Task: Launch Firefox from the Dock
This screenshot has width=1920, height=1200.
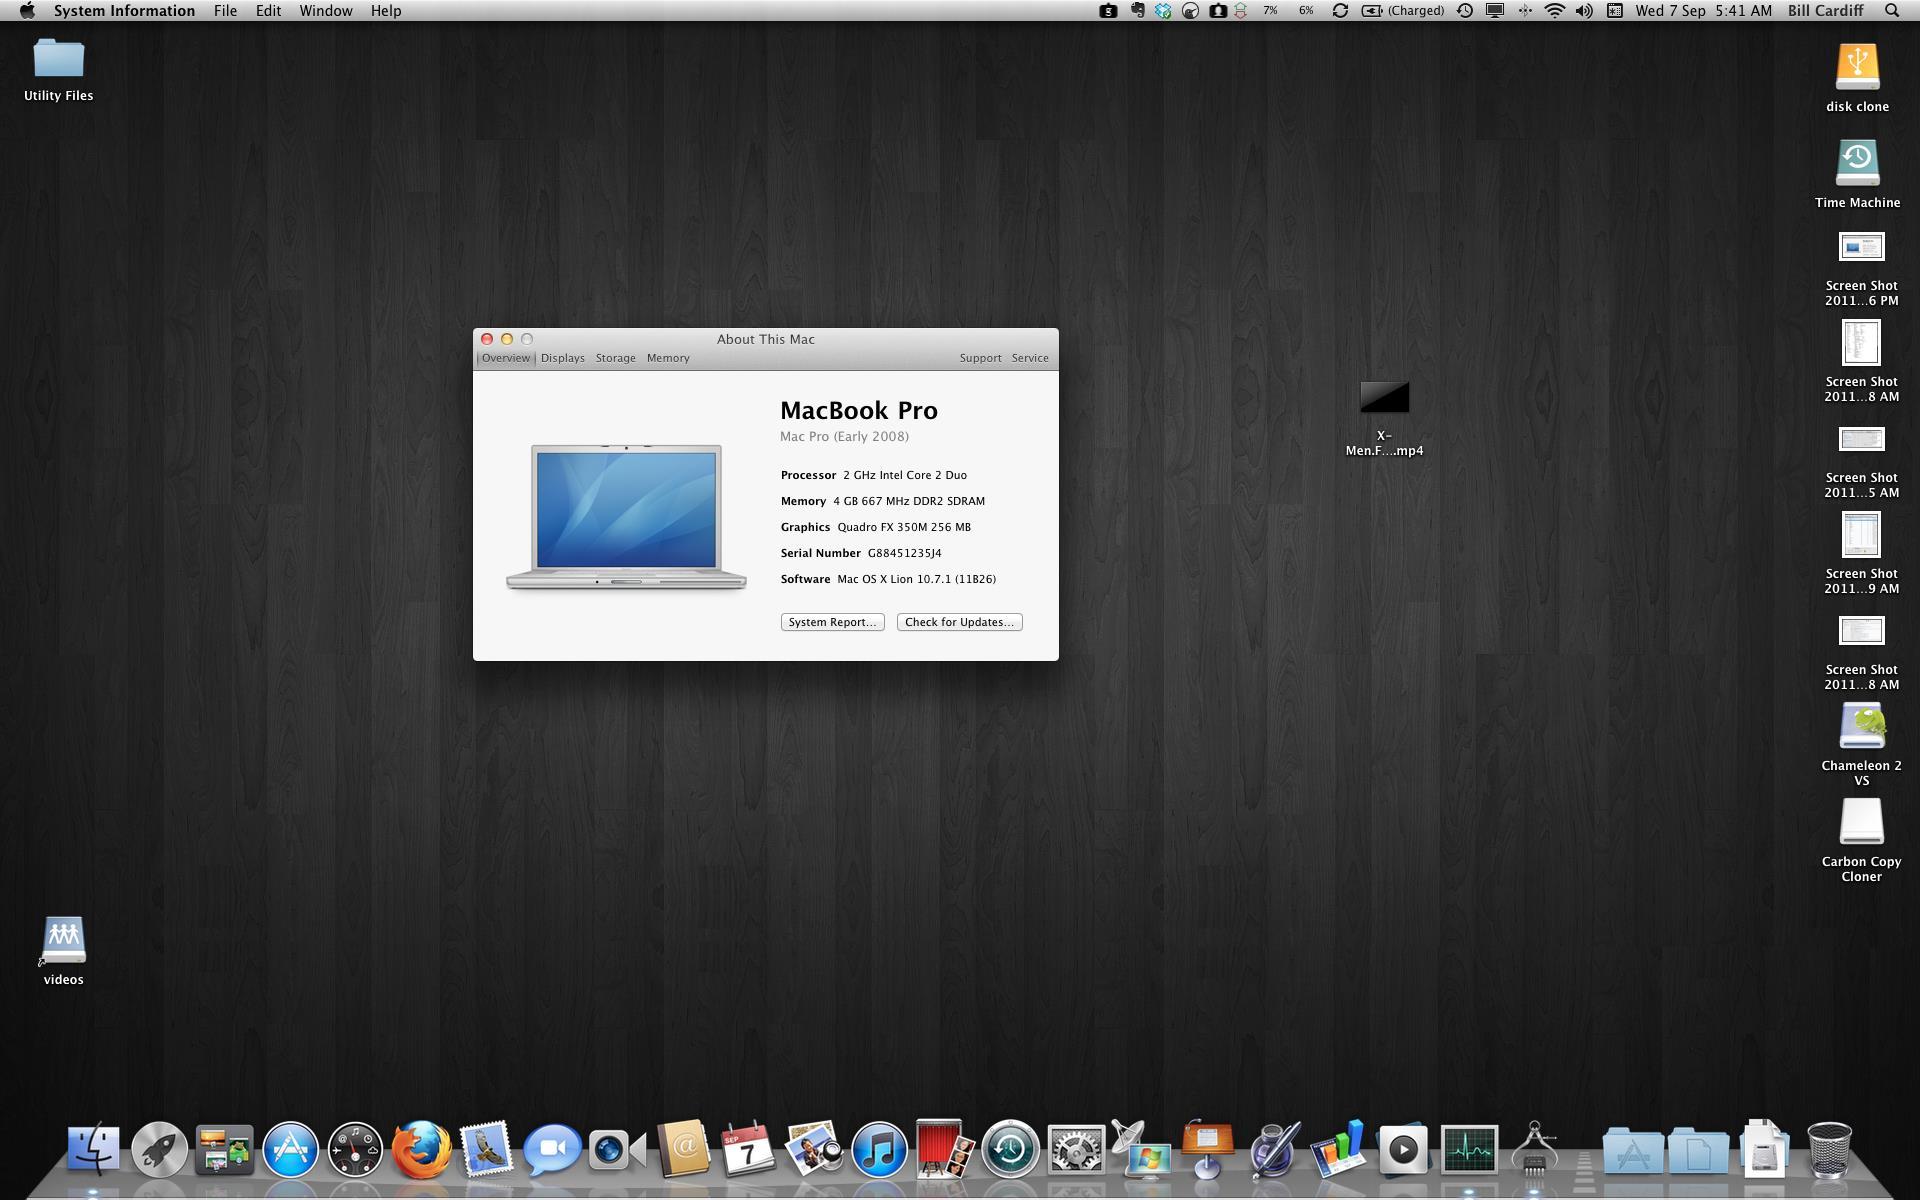Action: (420, 1150)
